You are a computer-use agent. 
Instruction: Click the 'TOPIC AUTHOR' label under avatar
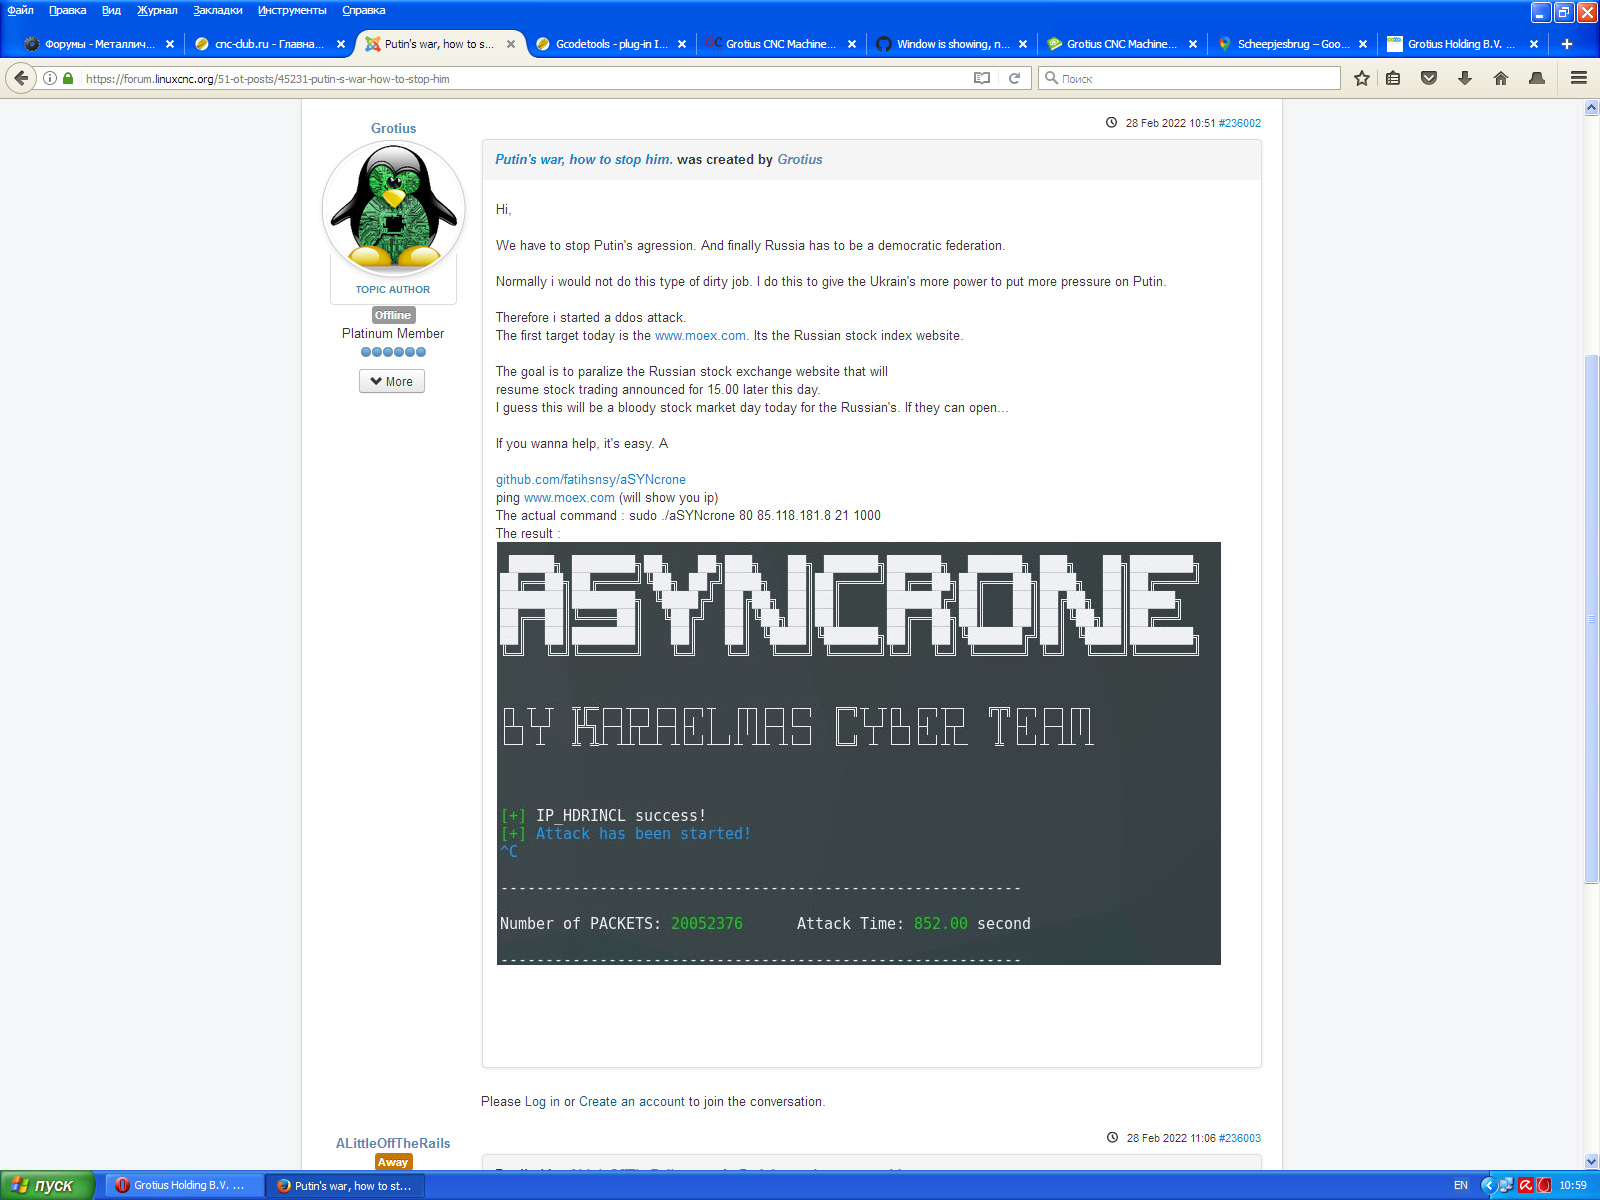coord(393,289)
